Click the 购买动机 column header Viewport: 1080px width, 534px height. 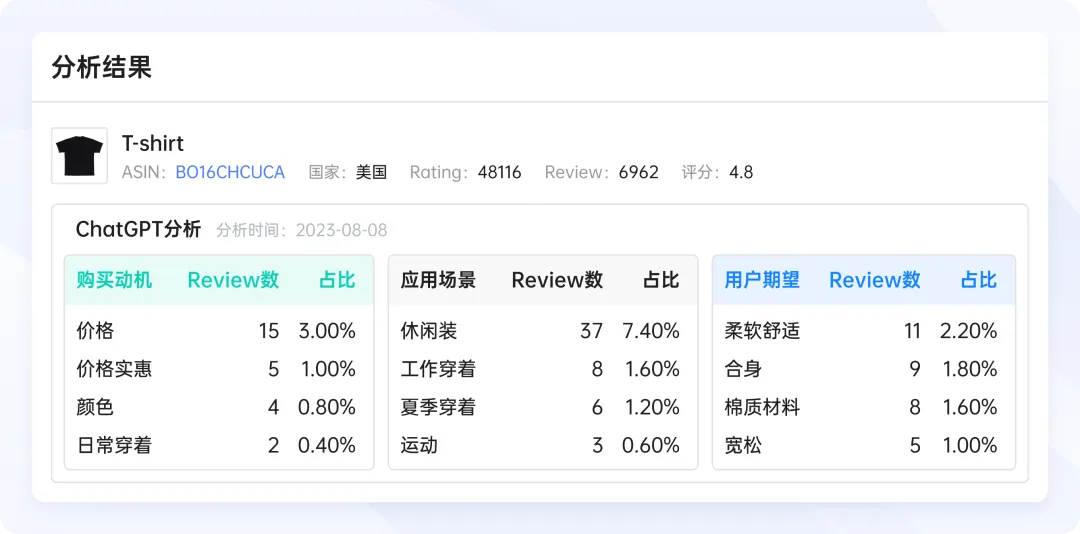pos(114,280)
